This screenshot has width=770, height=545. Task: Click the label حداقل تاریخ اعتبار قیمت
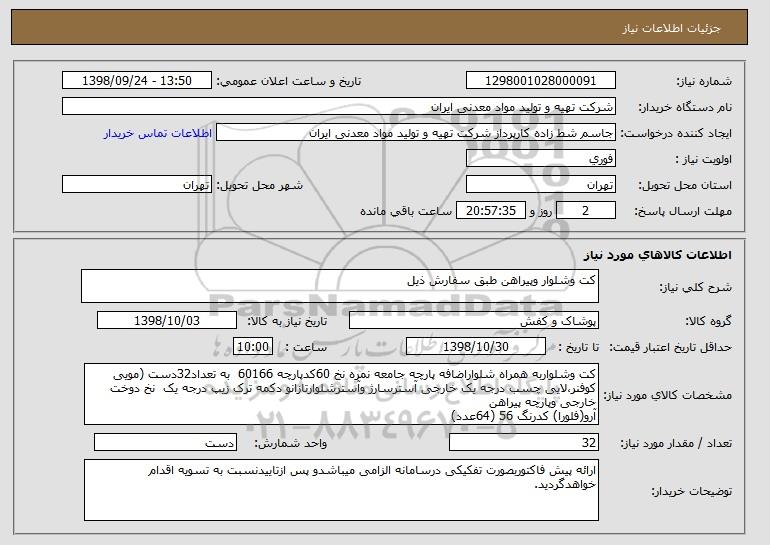(x=671, y=347)
